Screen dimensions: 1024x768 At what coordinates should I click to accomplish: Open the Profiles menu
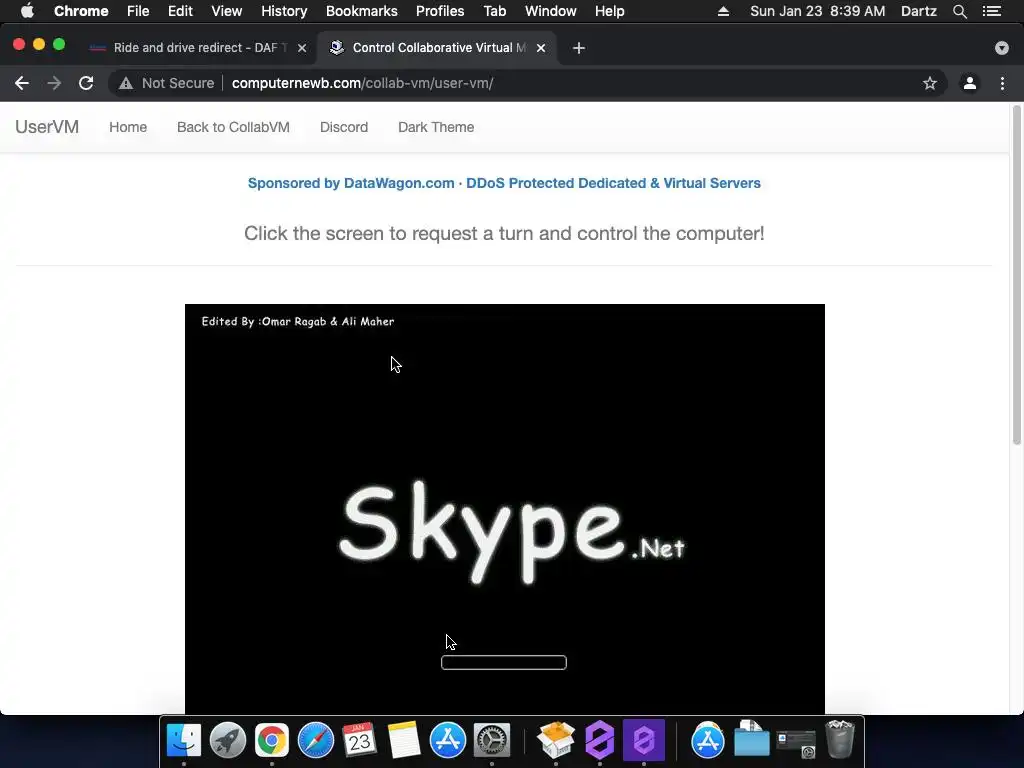(440, 11)
